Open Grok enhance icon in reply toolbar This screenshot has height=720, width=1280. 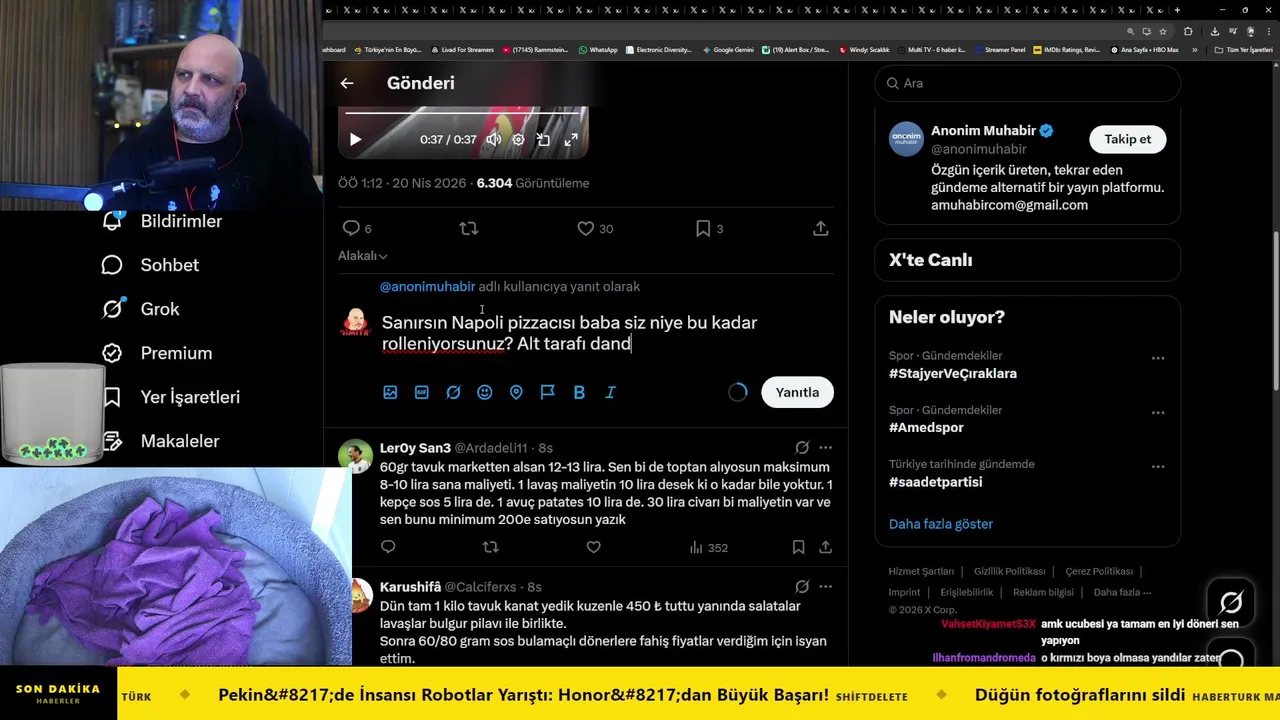click(x=453, y=393)
